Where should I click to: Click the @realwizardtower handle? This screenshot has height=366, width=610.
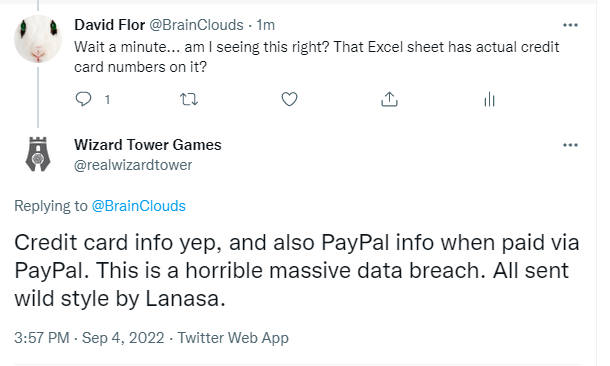(x=133, y=165)
